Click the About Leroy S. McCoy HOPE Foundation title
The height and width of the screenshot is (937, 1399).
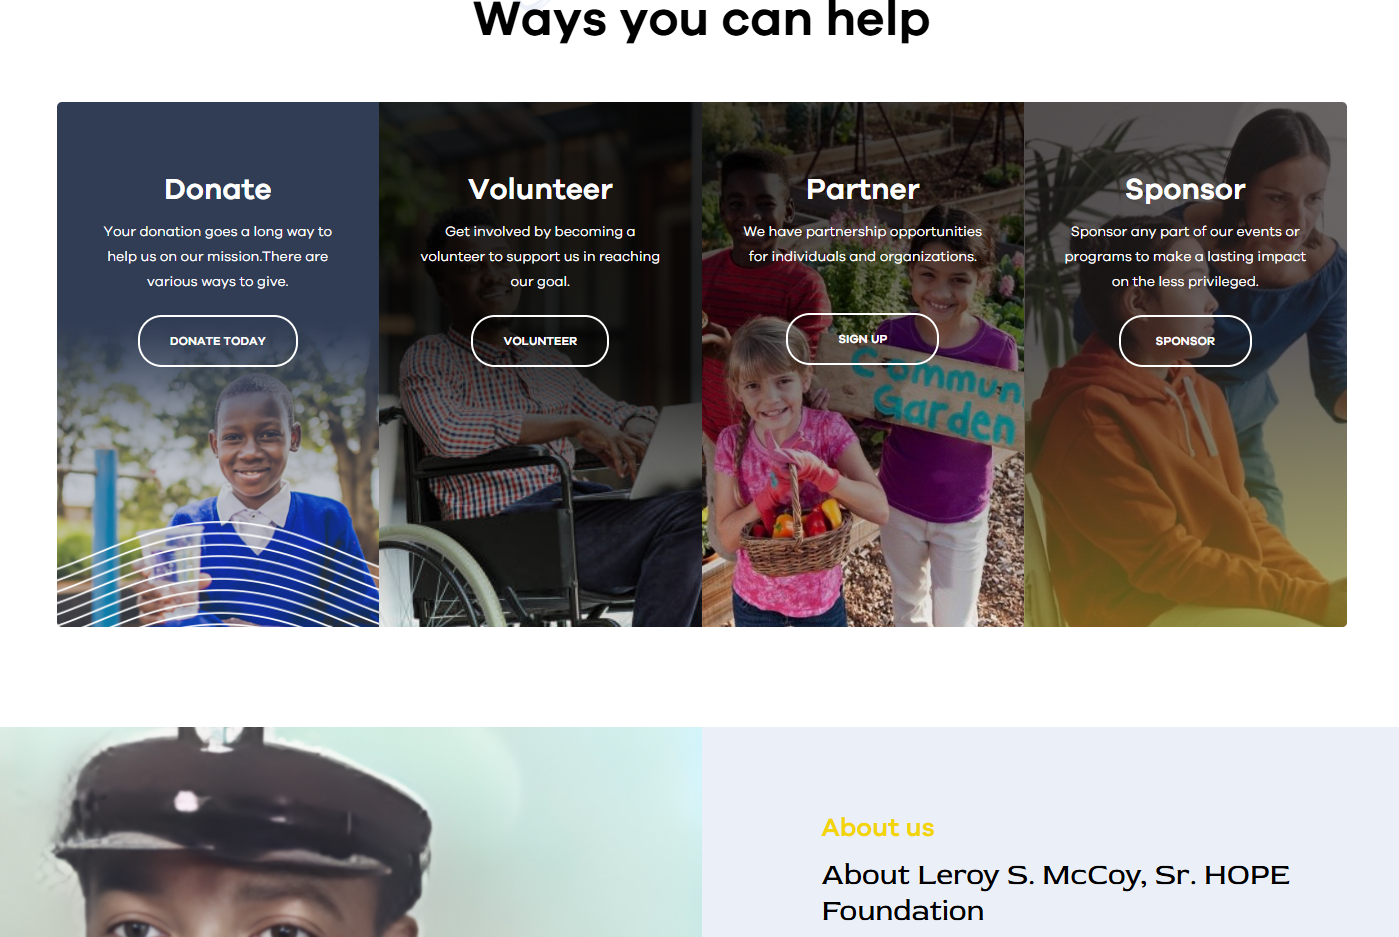[1056, 893]
